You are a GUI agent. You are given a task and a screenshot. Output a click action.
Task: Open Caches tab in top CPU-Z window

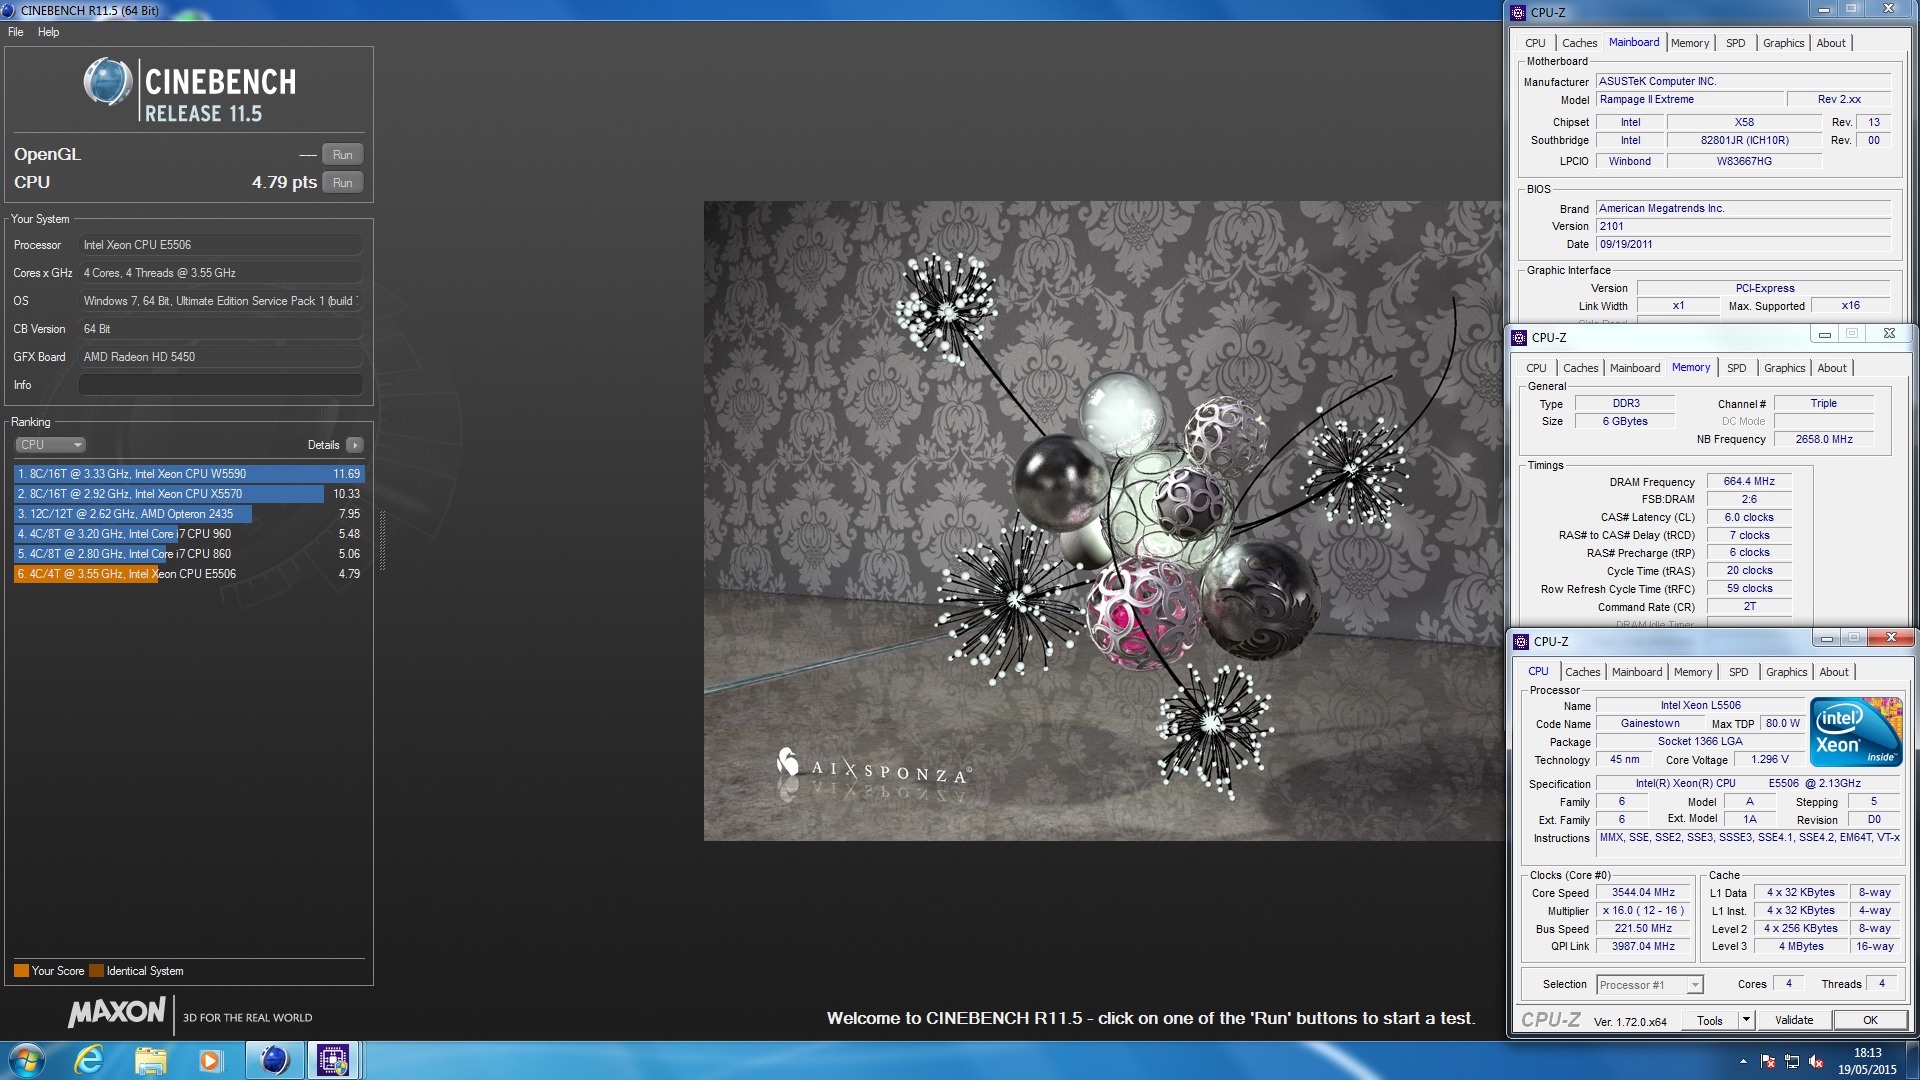(x=1579, y=43)
